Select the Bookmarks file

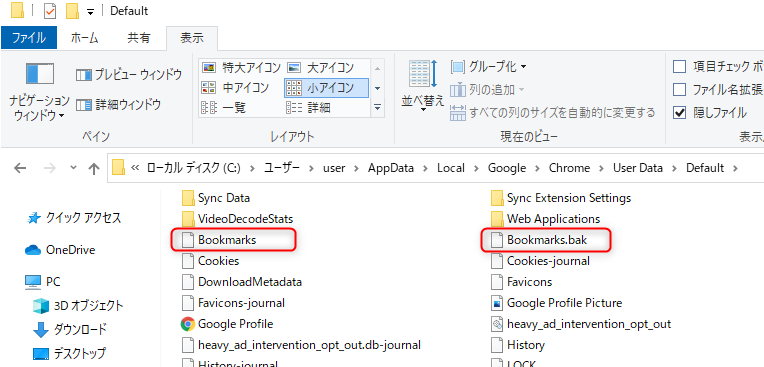coord(219,240)
